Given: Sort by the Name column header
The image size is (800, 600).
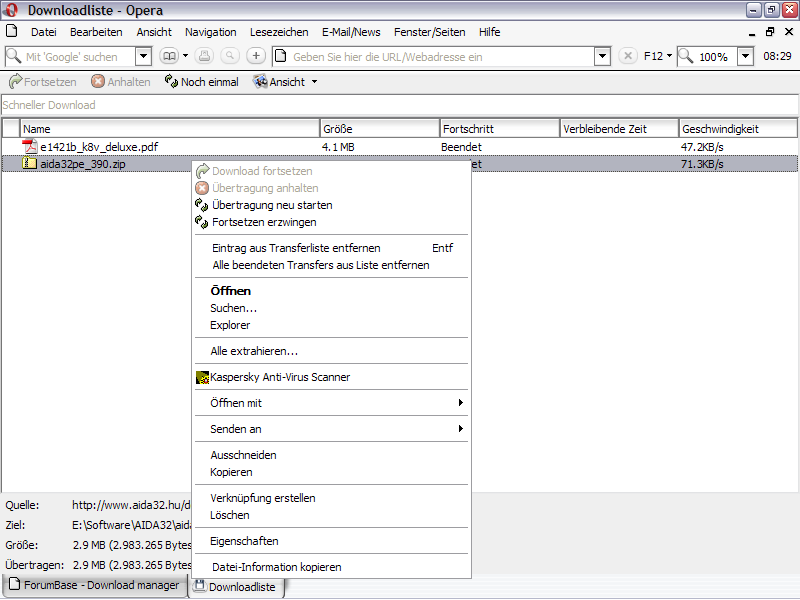Looking at the screenshot, I should click(x=170, y=129).
